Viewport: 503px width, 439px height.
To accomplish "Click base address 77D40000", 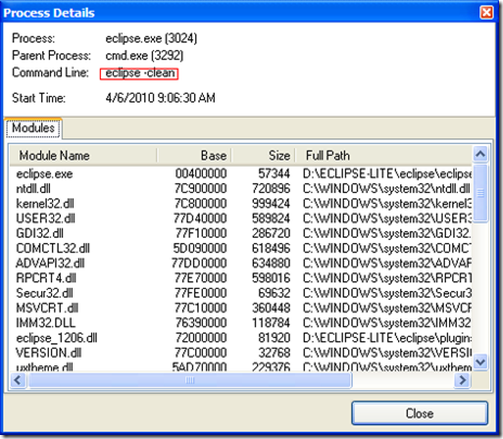I will pyautogui.click(x=200, y=218).
